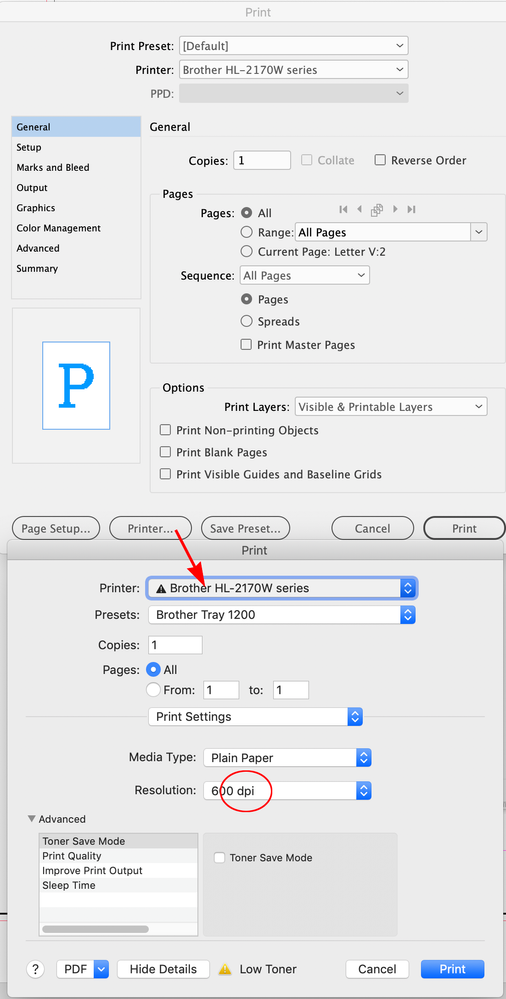Open the Media Type dropdown
This screenshot has width=506, height=999.
click(x=287, y=758)
